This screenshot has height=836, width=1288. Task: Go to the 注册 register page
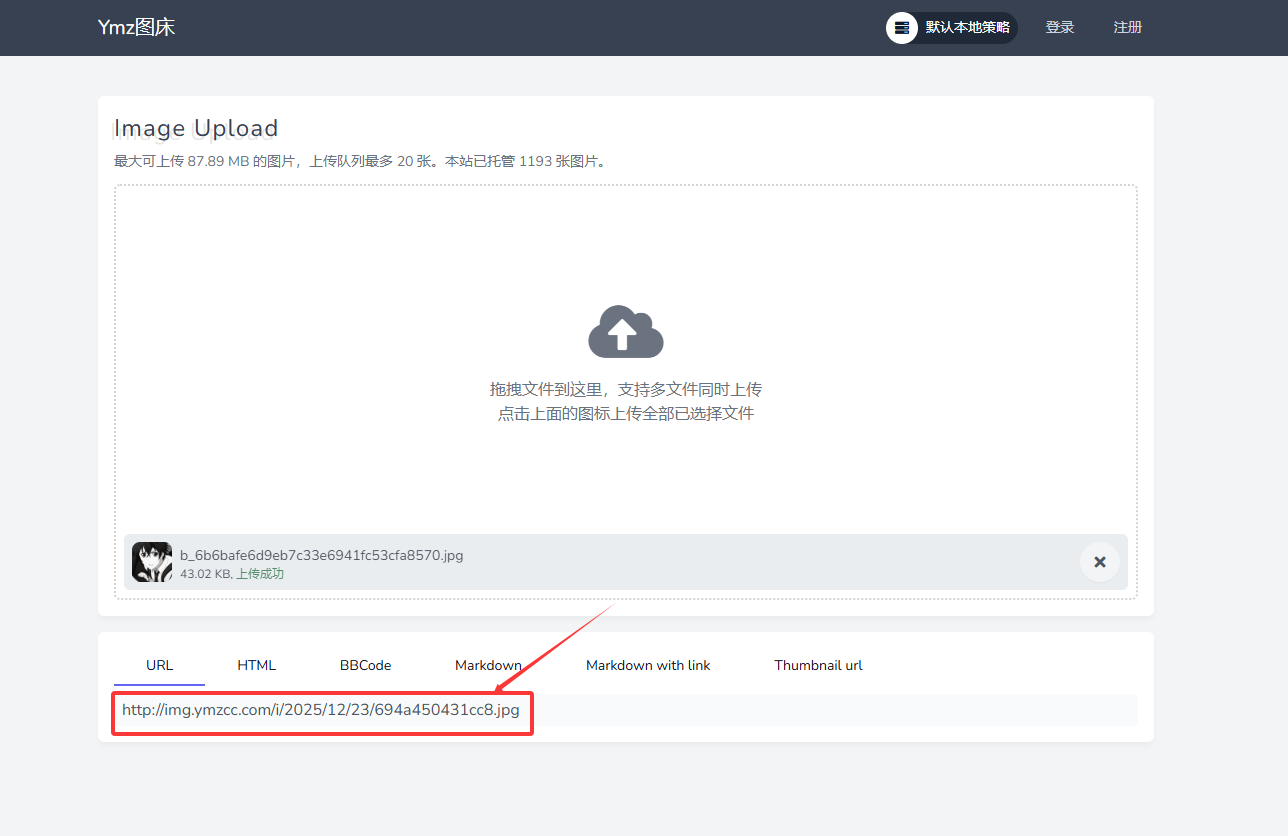pyautogui.click(x=1127, y=28)
